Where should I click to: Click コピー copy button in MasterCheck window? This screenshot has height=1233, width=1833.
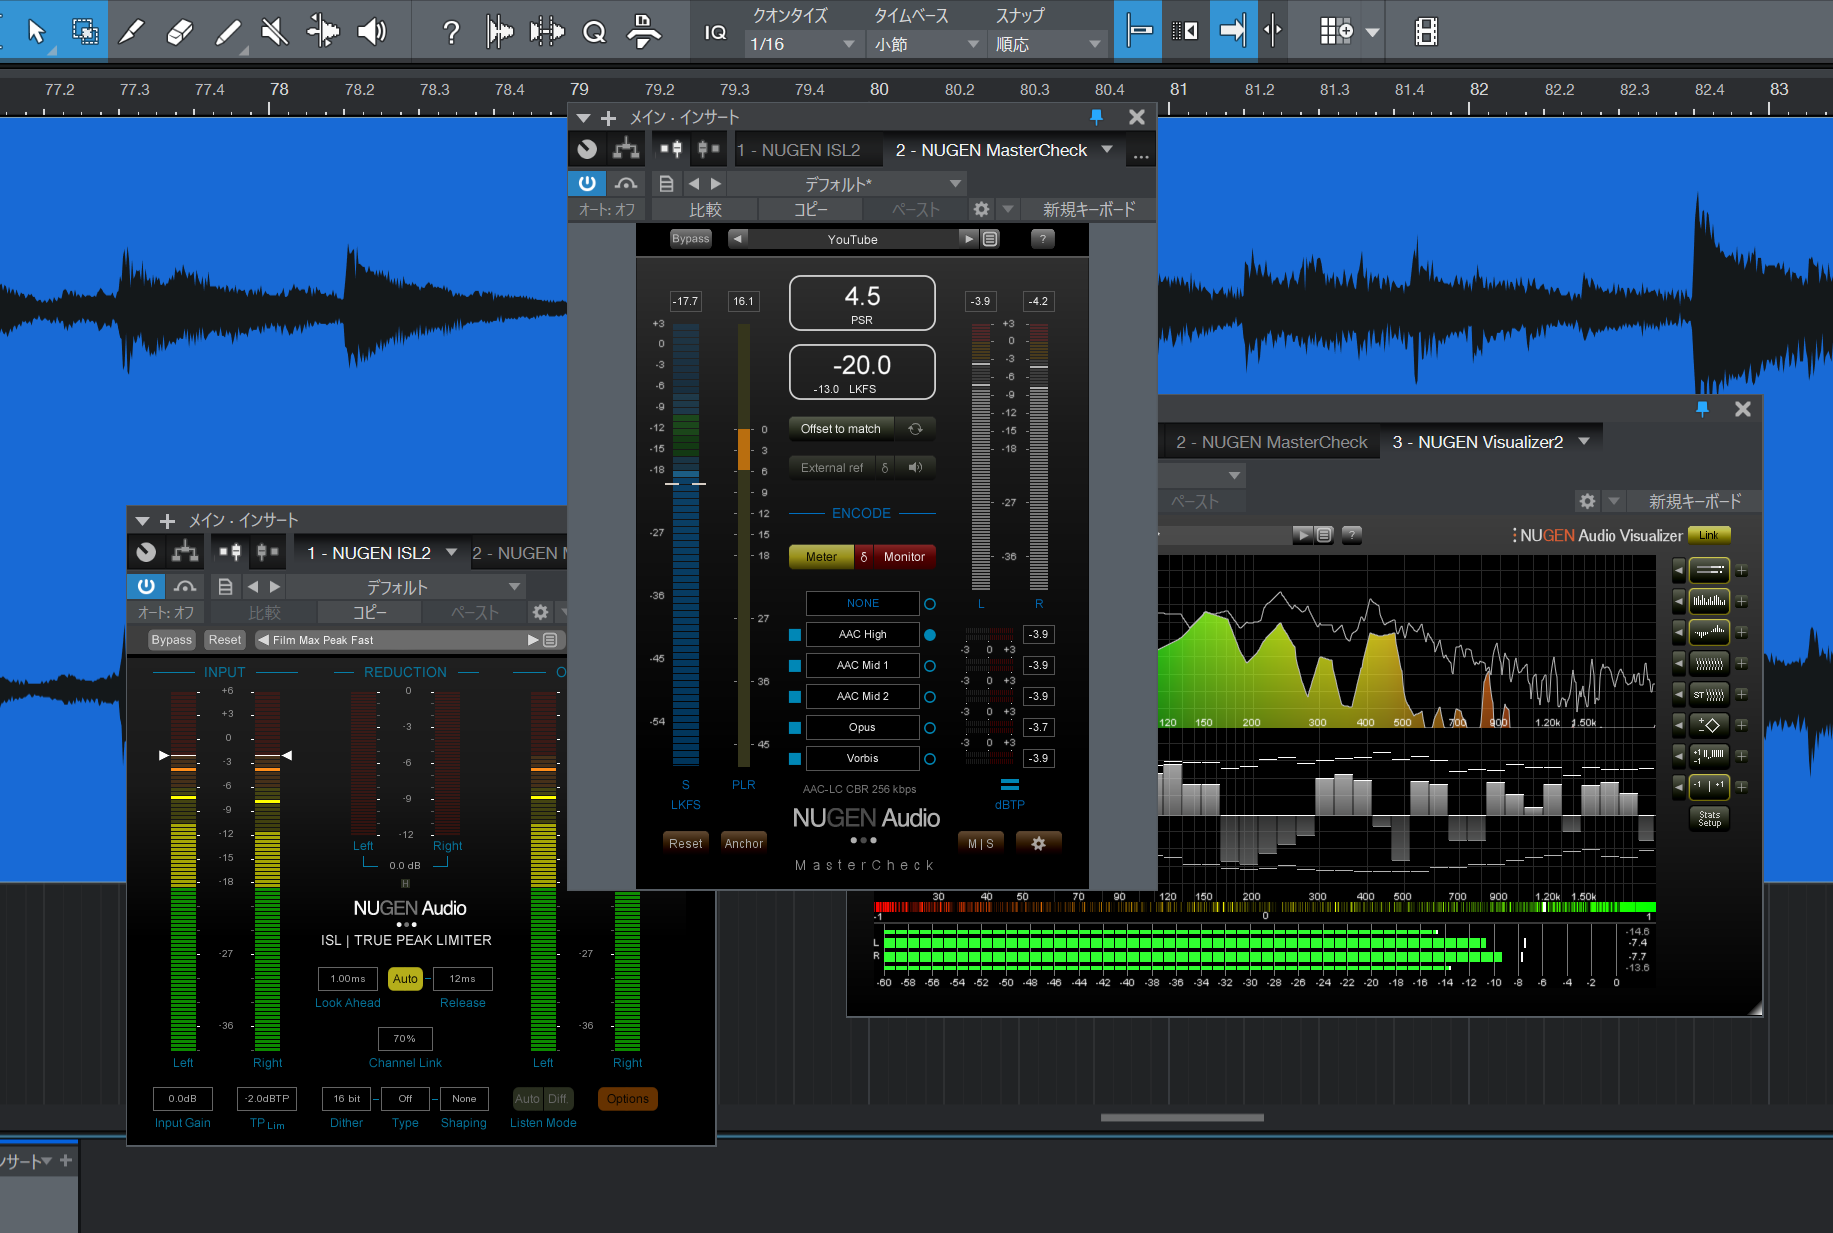tap(810, 209)
